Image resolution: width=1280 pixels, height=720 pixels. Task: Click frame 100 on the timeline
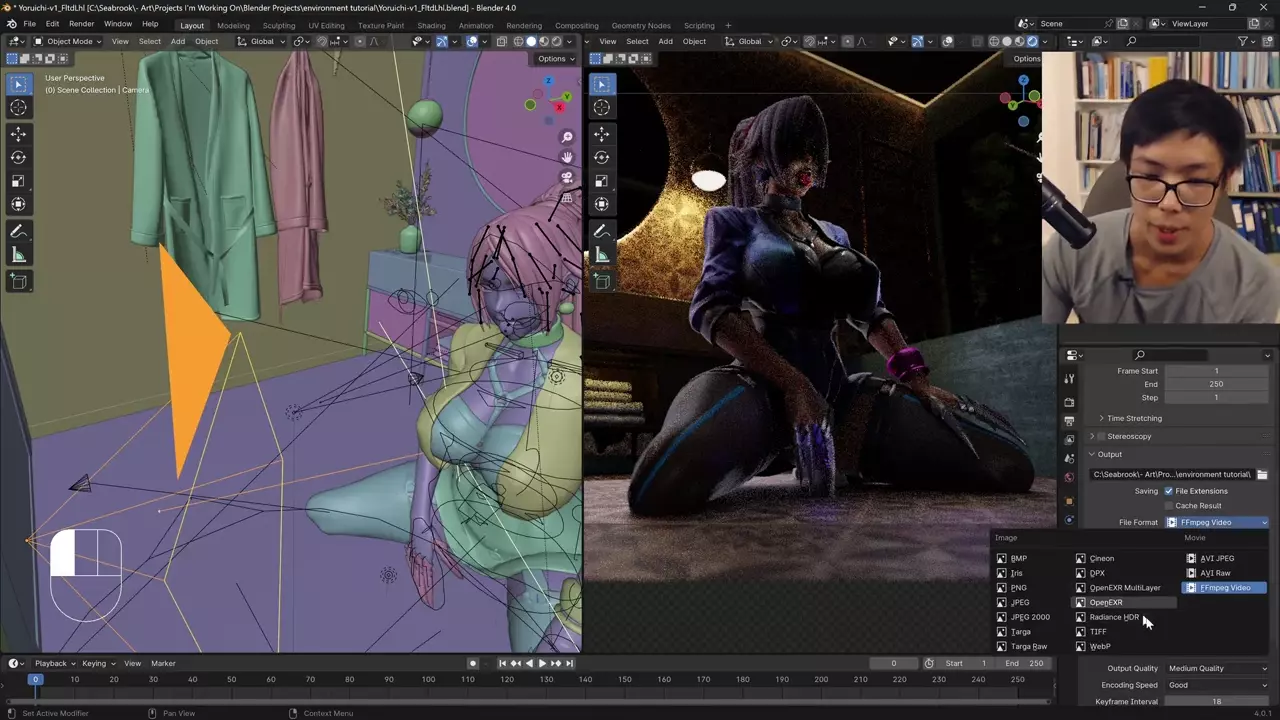pos(428,680)
